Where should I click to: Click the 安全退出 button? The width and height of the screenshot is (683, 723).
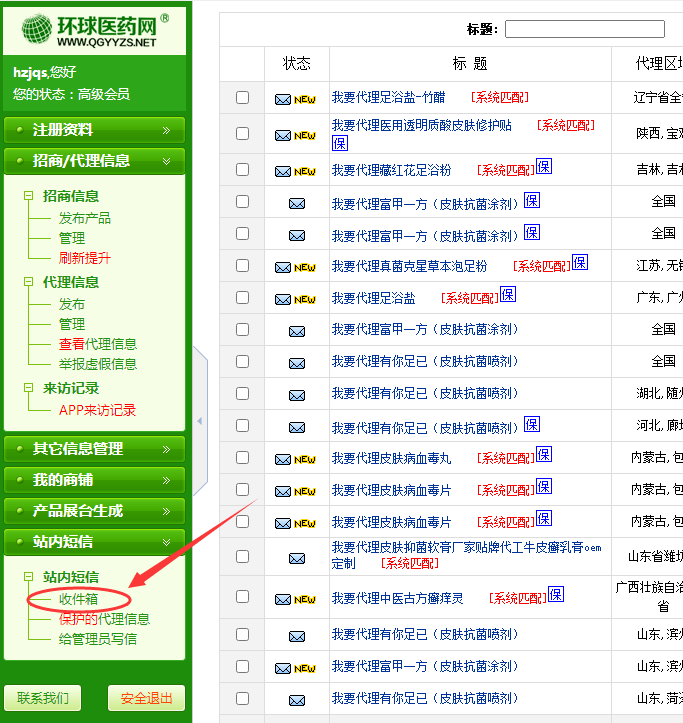146,698
